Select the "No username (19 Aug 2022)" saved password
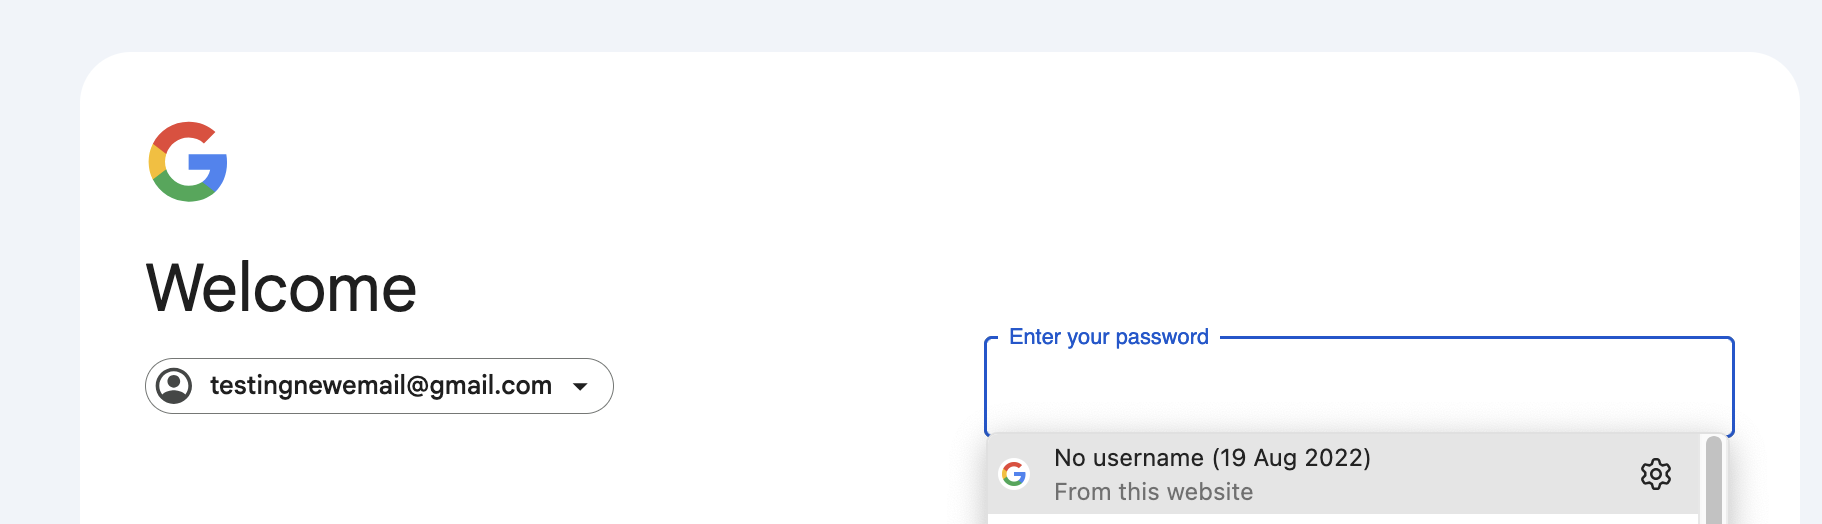The height and width of the screenshot is (524, 1822). (x=1343, y=474)
